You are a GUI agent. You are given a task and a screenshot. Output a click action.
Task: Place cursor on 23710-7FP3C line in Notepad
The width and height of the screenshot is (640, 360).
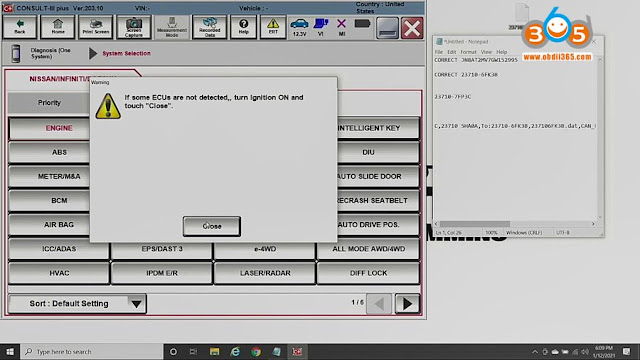(x=452, y=97)
